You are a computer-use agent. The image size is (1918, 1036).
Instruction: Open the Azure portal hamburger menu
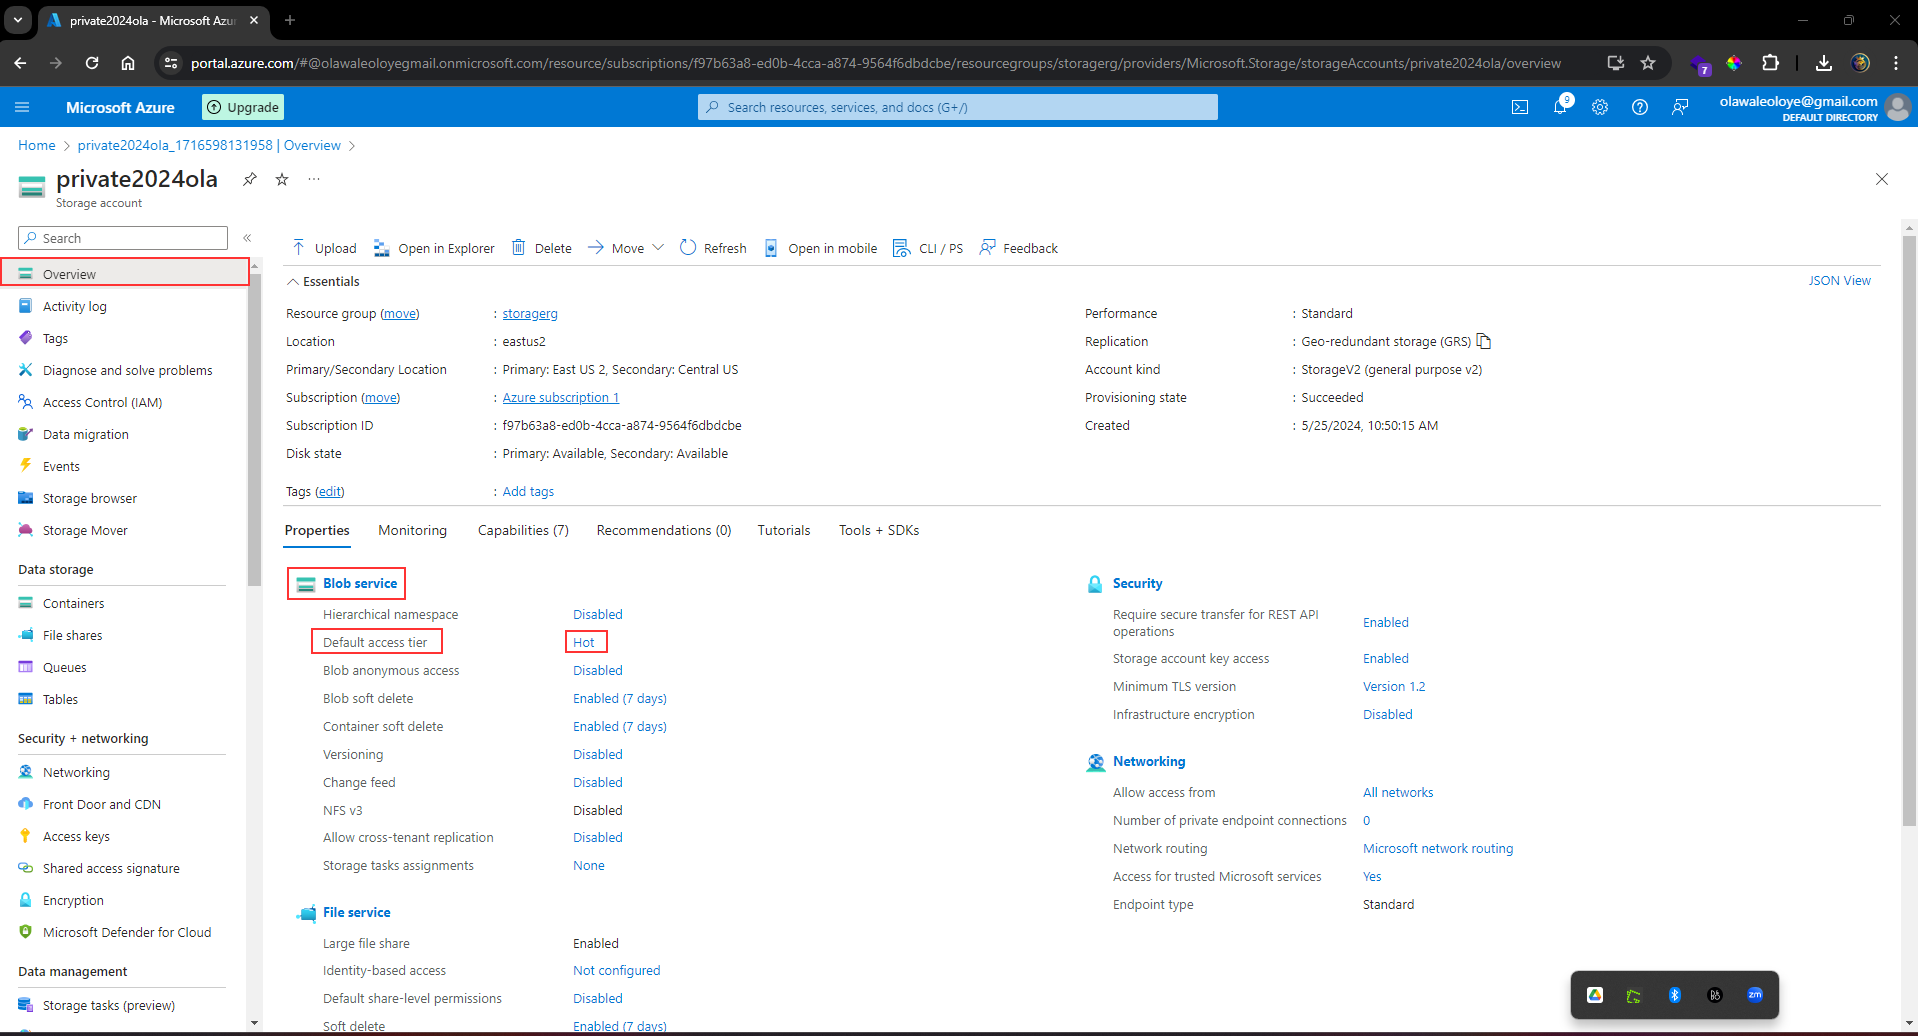(x=22, y=107)
